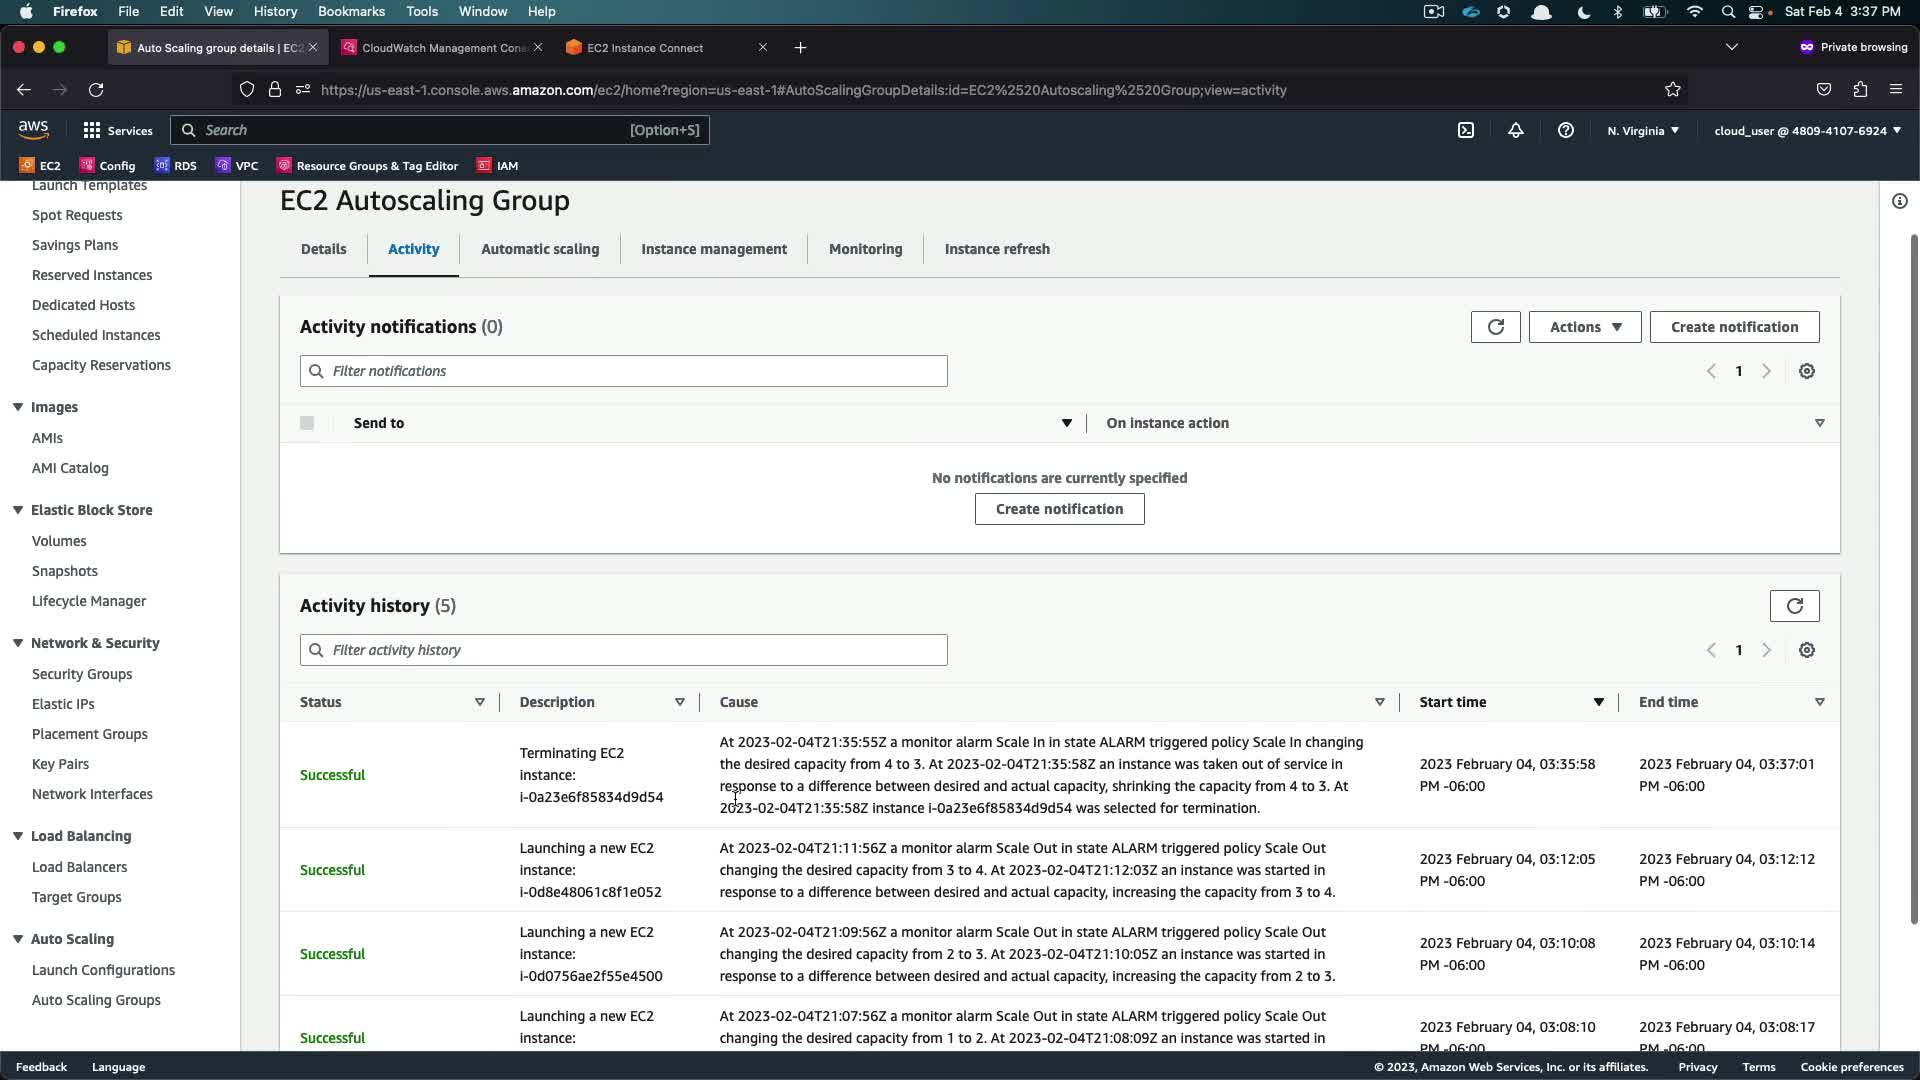Switch to the Automatic scaling tab
The width and height of the screenshot is (1920, 1080).
click(540, 249)
